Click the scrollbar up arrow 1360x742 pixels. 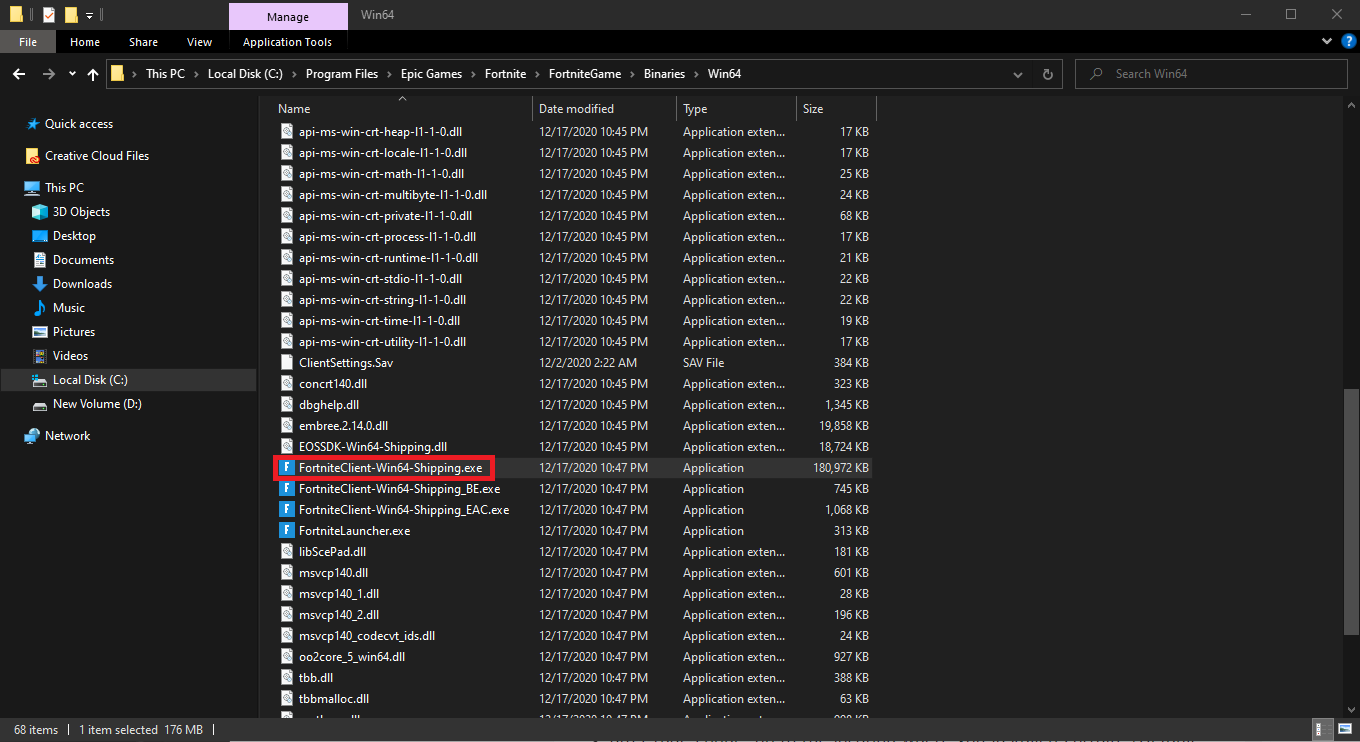[1351, 105]
